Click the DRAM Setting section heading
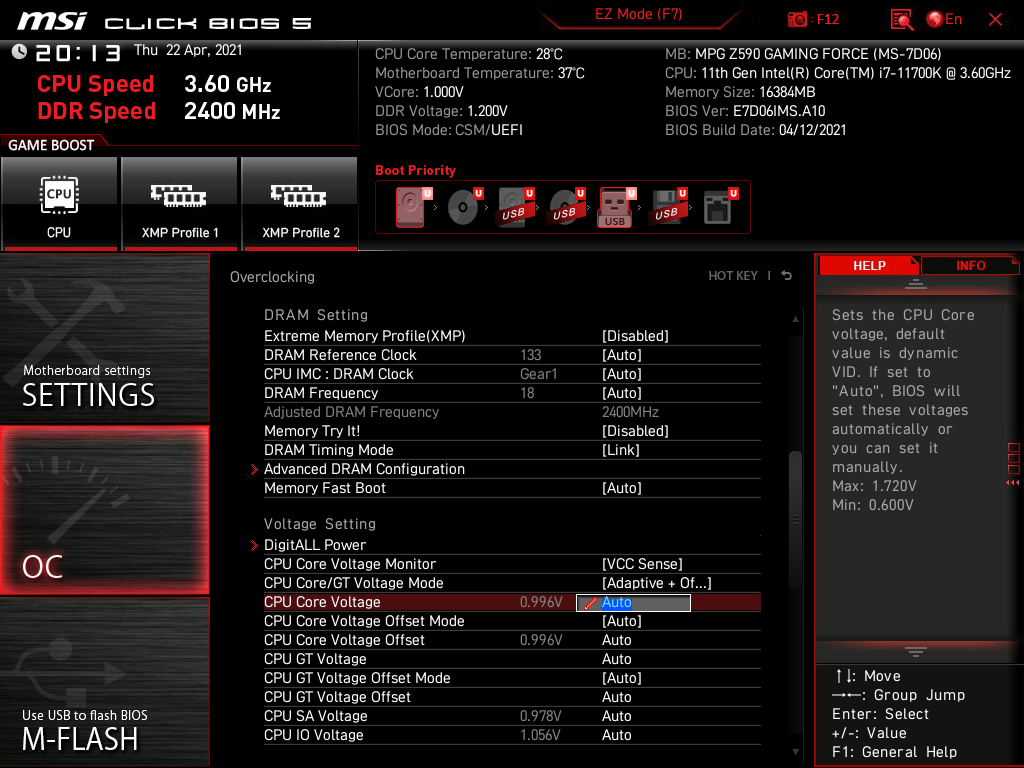1024x768 pixels. click(x=316, y=315)
